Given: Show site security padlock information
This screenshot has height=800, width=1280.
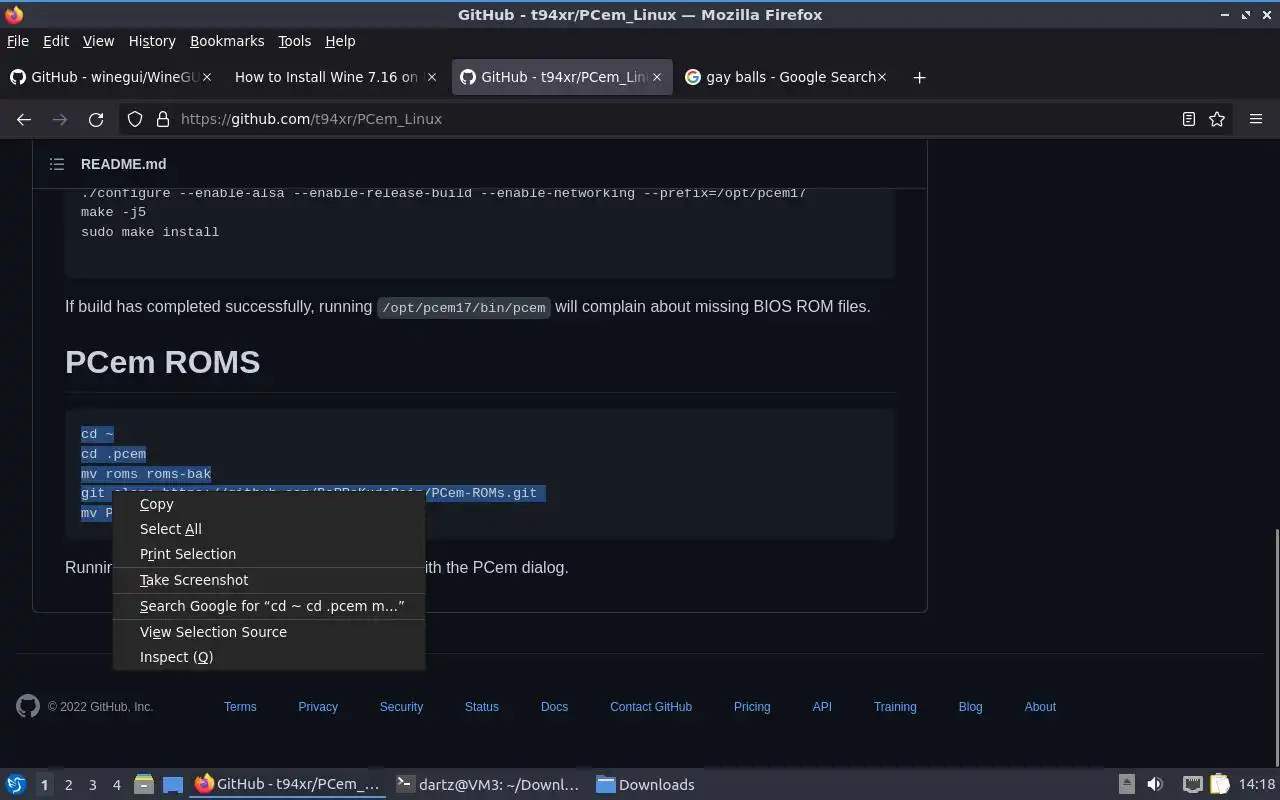Looking at the screenshot, I should click(162, 119).
